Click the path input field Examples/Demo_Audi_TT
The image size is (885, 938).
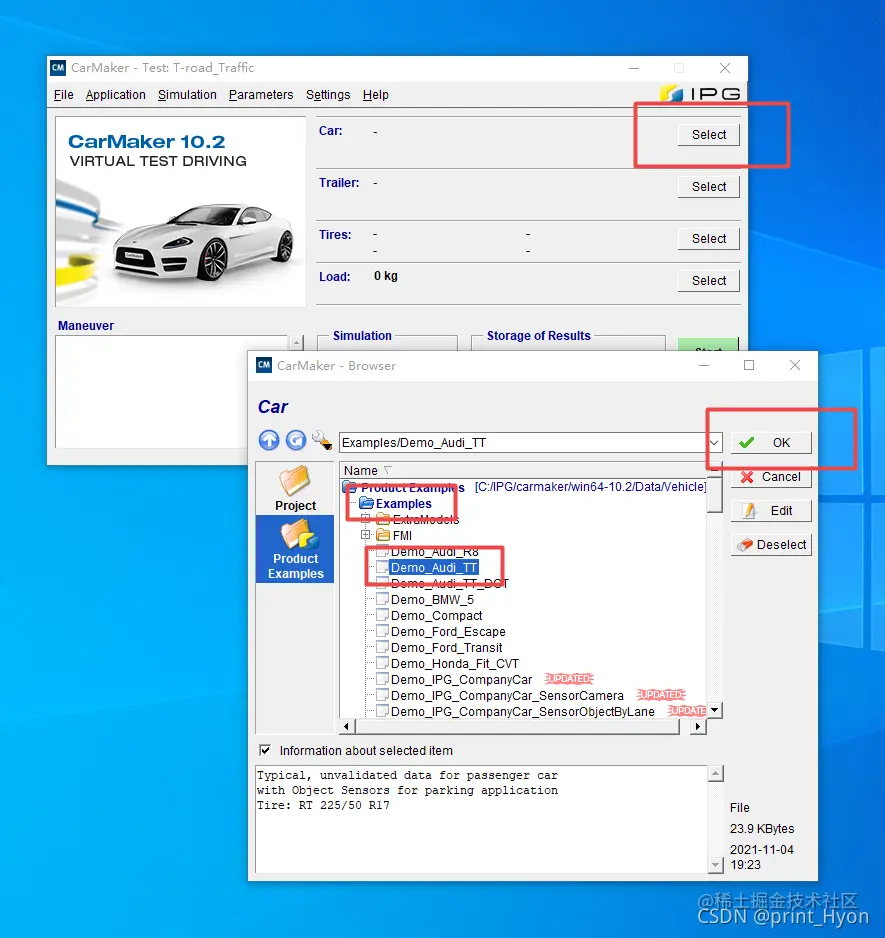point(524,443)
